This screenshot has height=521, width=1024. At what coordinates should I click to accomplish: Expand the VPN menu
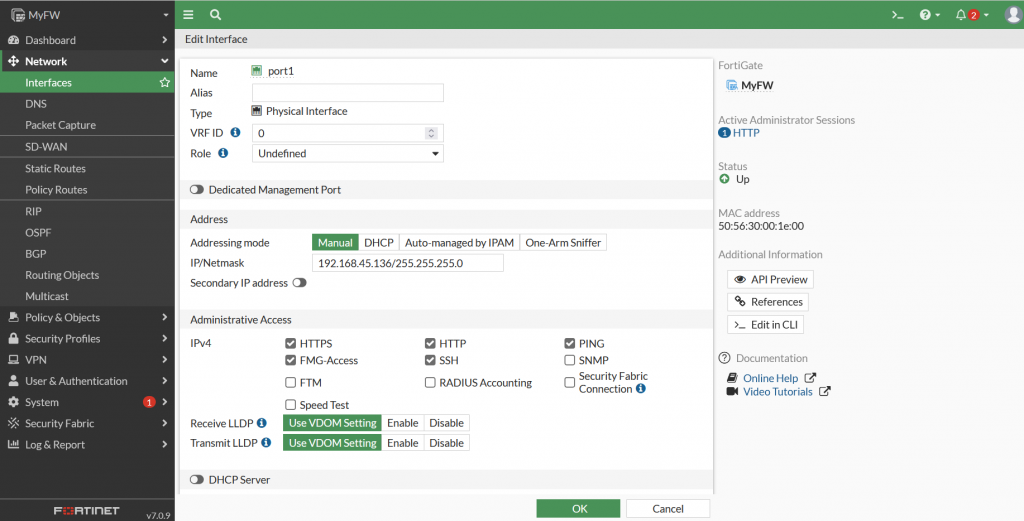point(165,360)
